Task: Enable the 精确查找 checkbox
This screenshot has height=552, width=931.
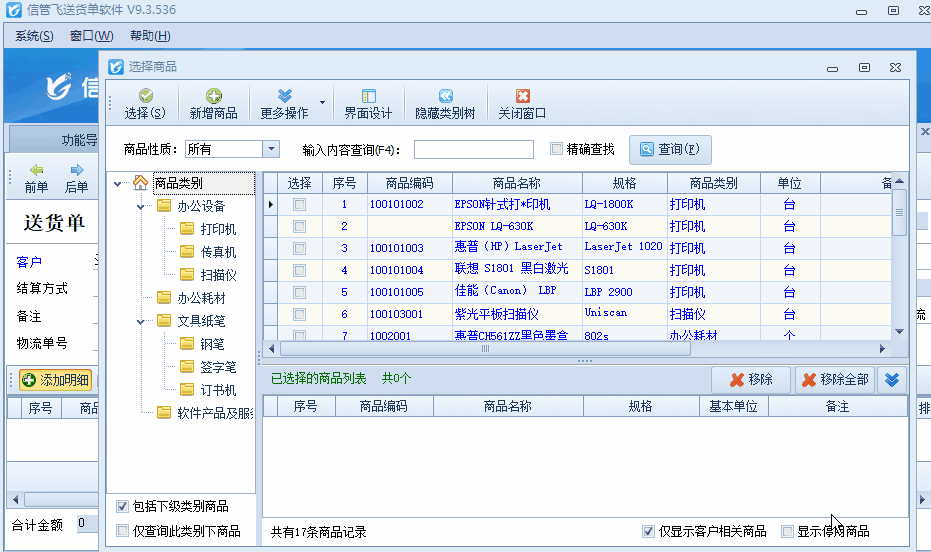Action: coord(557,149)
